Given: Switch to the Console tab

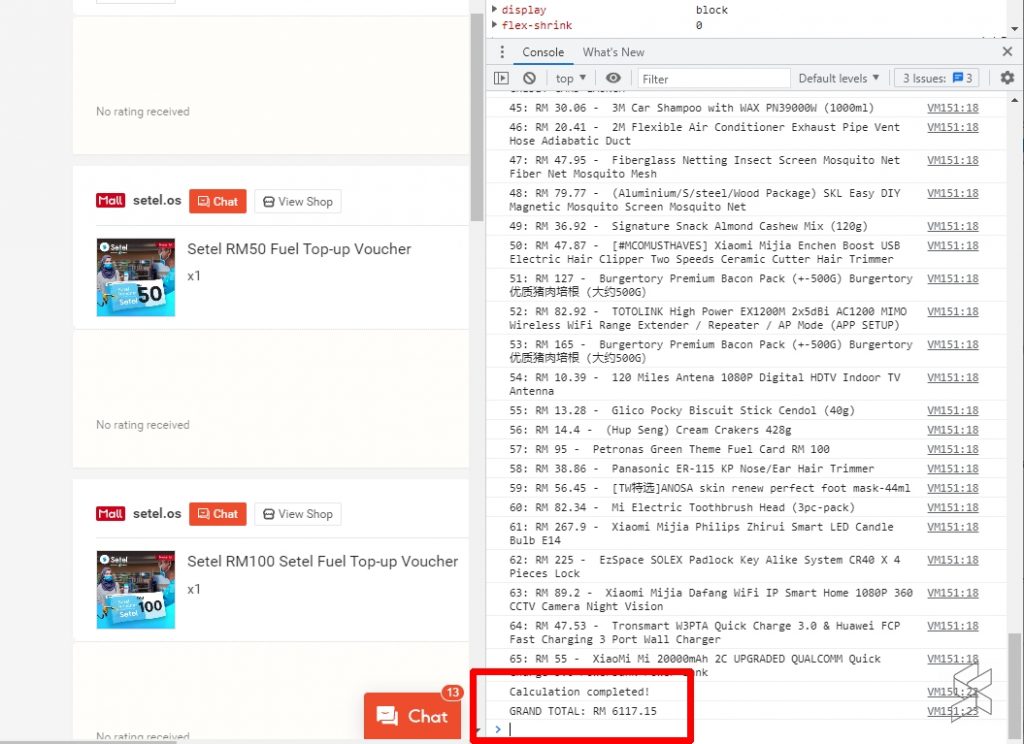Looking at the screenshot, I should pos(543,52).
